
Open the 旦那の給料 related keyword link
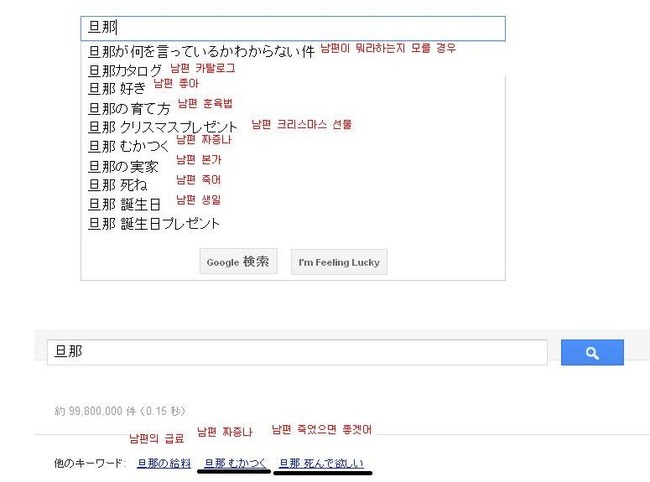[x=164, y=463]
